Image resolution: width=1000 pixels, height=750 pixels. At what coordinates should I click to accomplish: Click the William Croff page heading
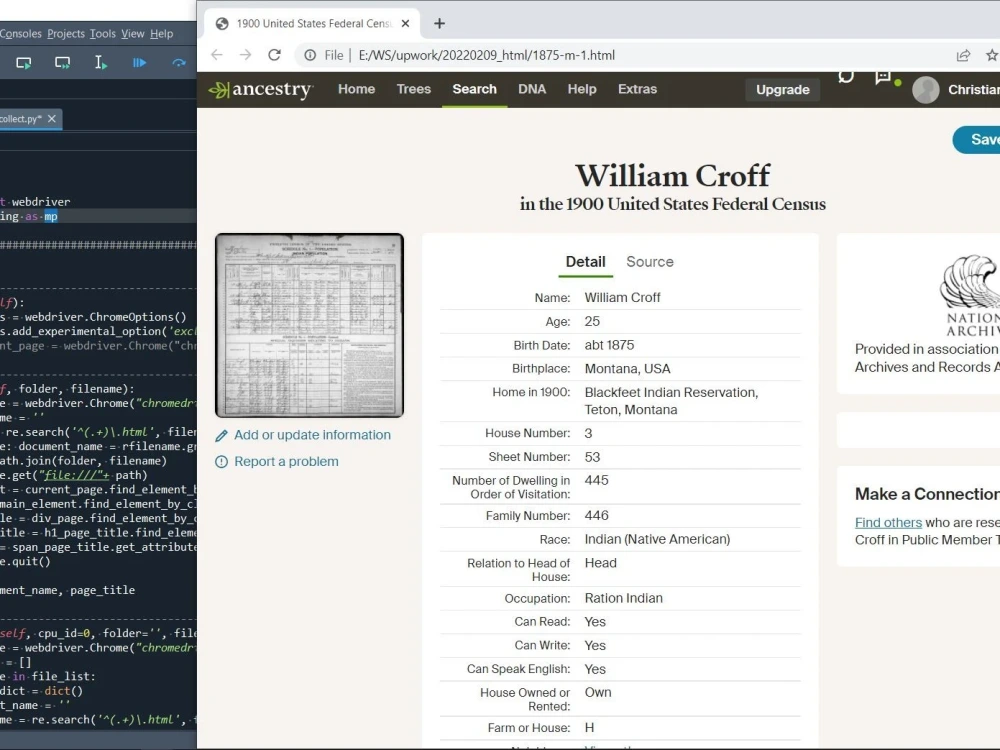pos(673,175)
